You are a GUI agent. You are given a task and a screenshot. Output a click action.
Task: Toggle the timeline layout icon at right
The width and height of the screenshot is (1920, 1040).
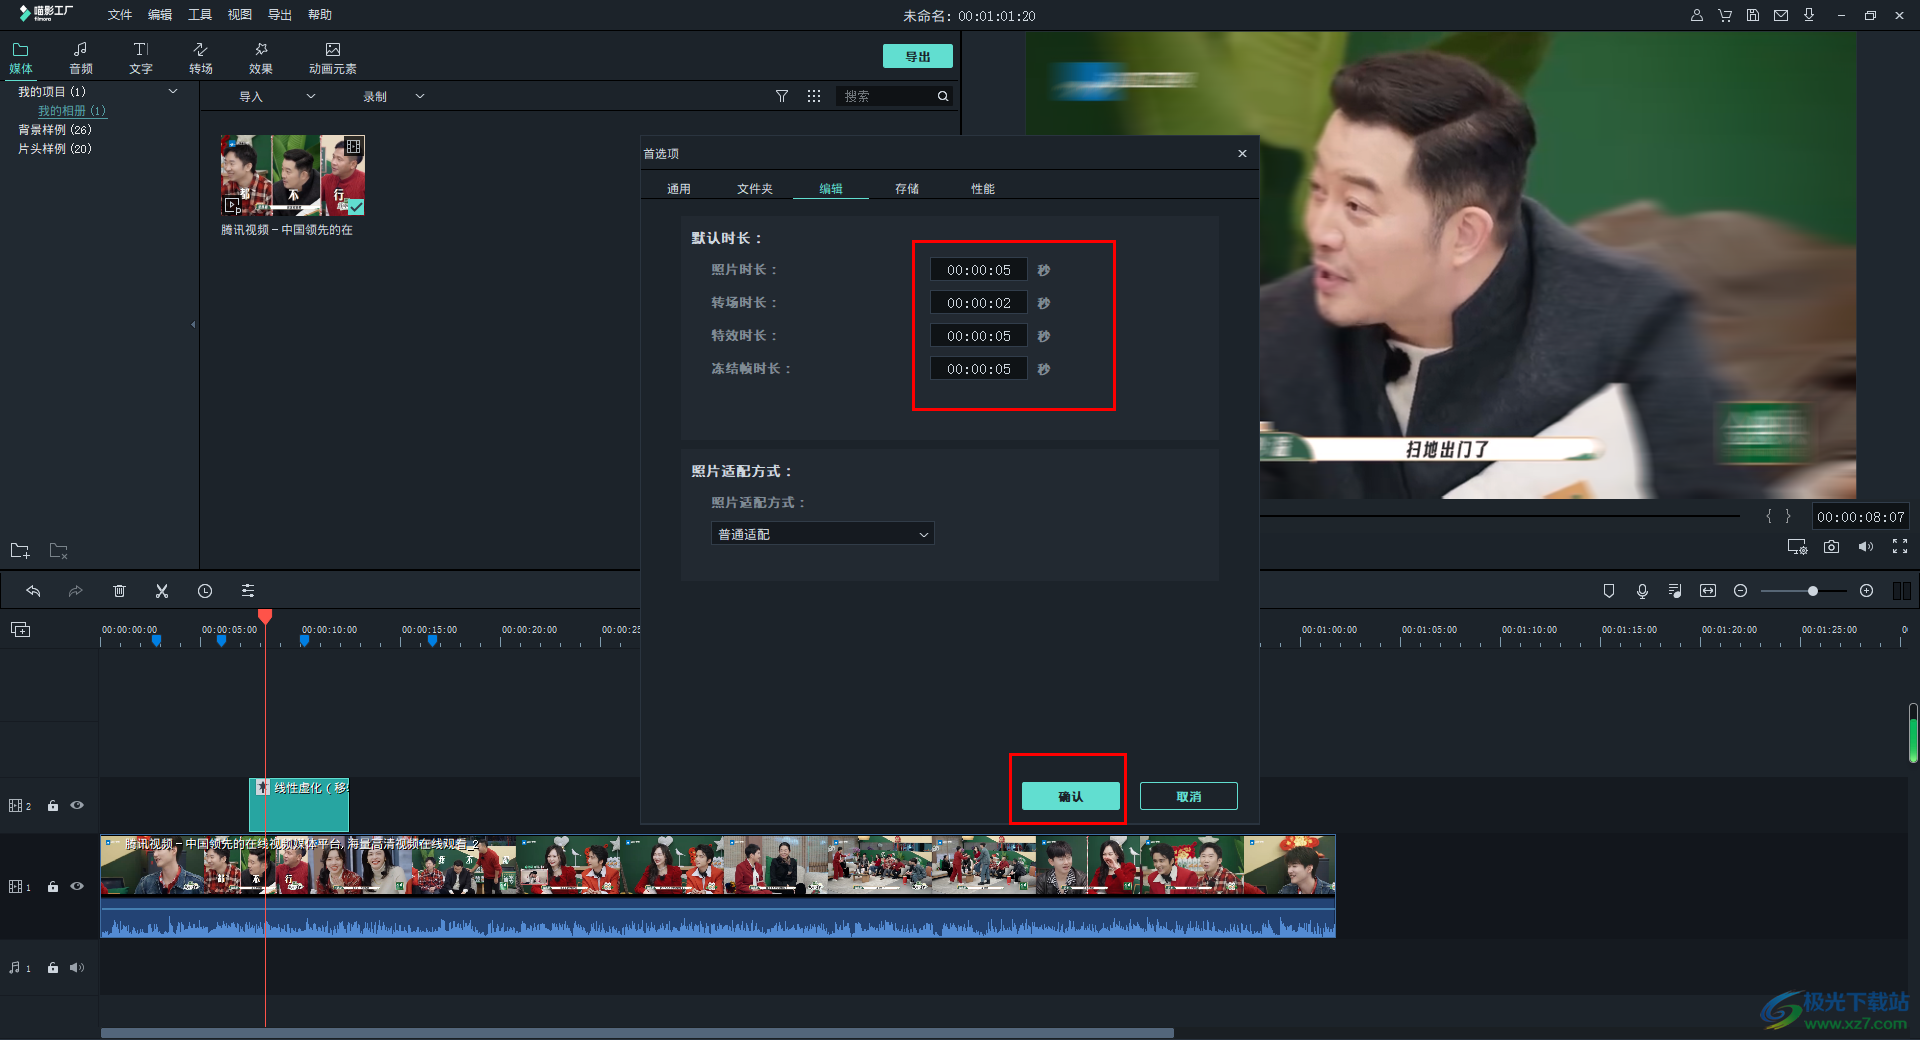tap(1902, 591)
